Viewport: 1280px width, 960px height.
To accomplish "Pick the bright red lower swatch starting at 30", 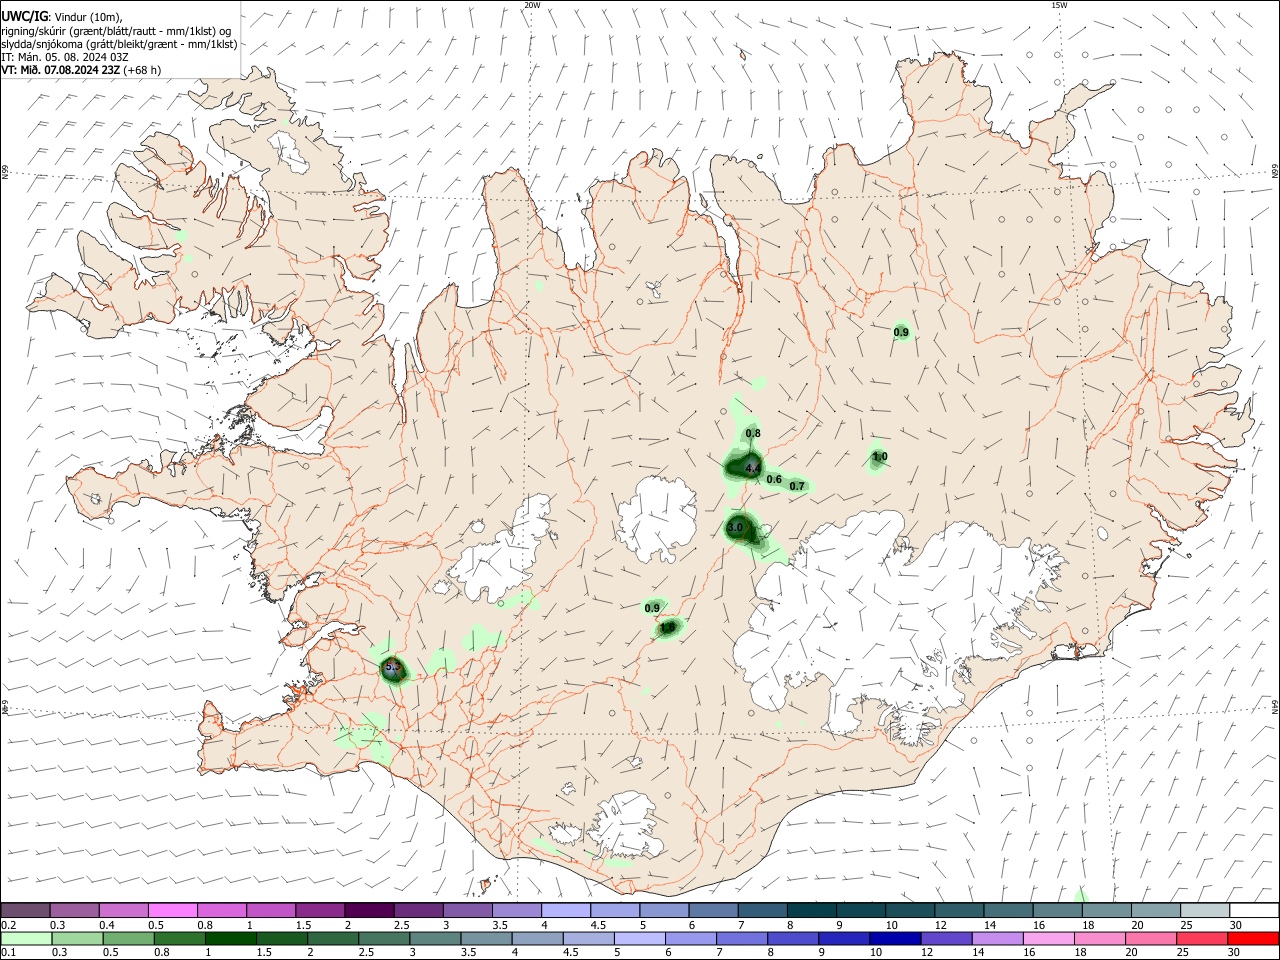I will click(x=1253, y=938).
